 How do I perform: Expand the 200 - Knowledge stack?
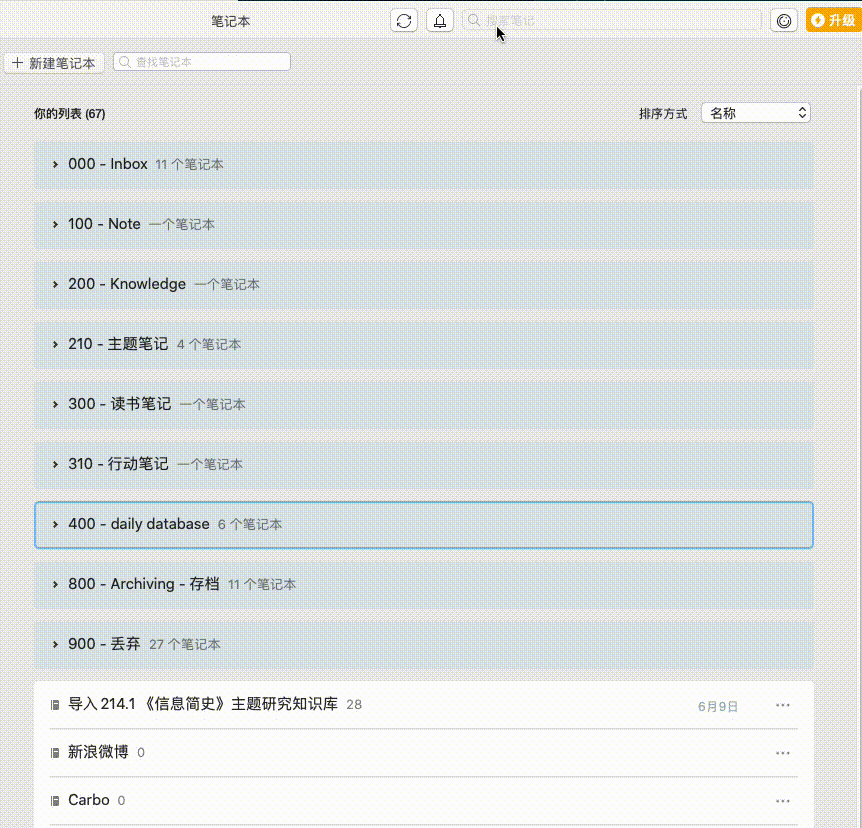click(55, 284)
